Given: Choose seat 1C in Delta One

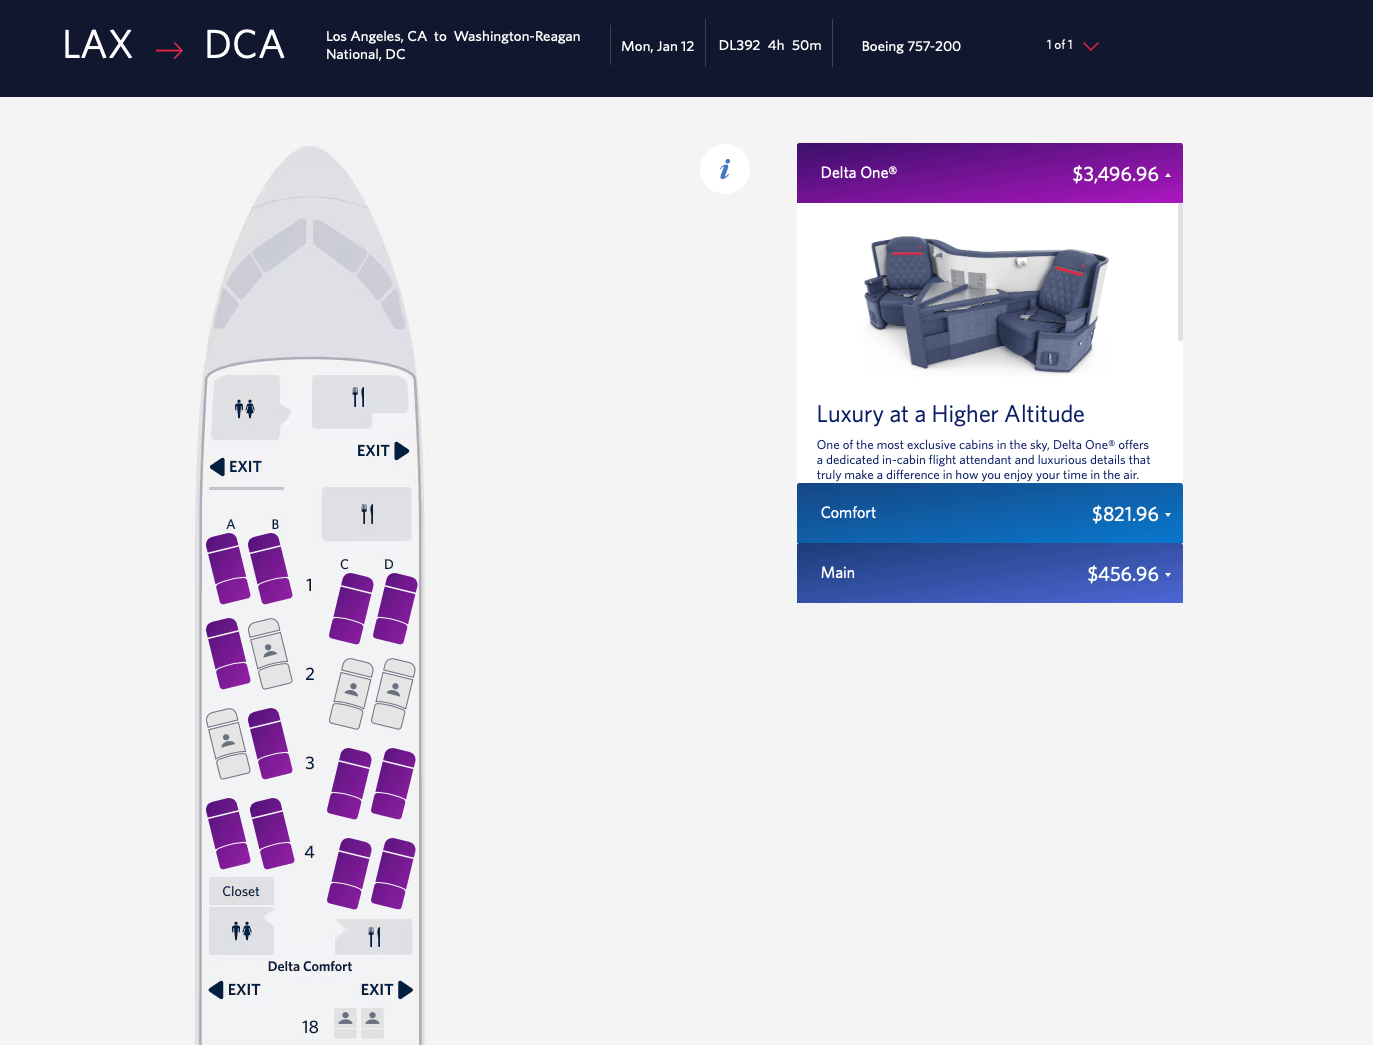Looking at the screenshot, I should tap(351, 608).
